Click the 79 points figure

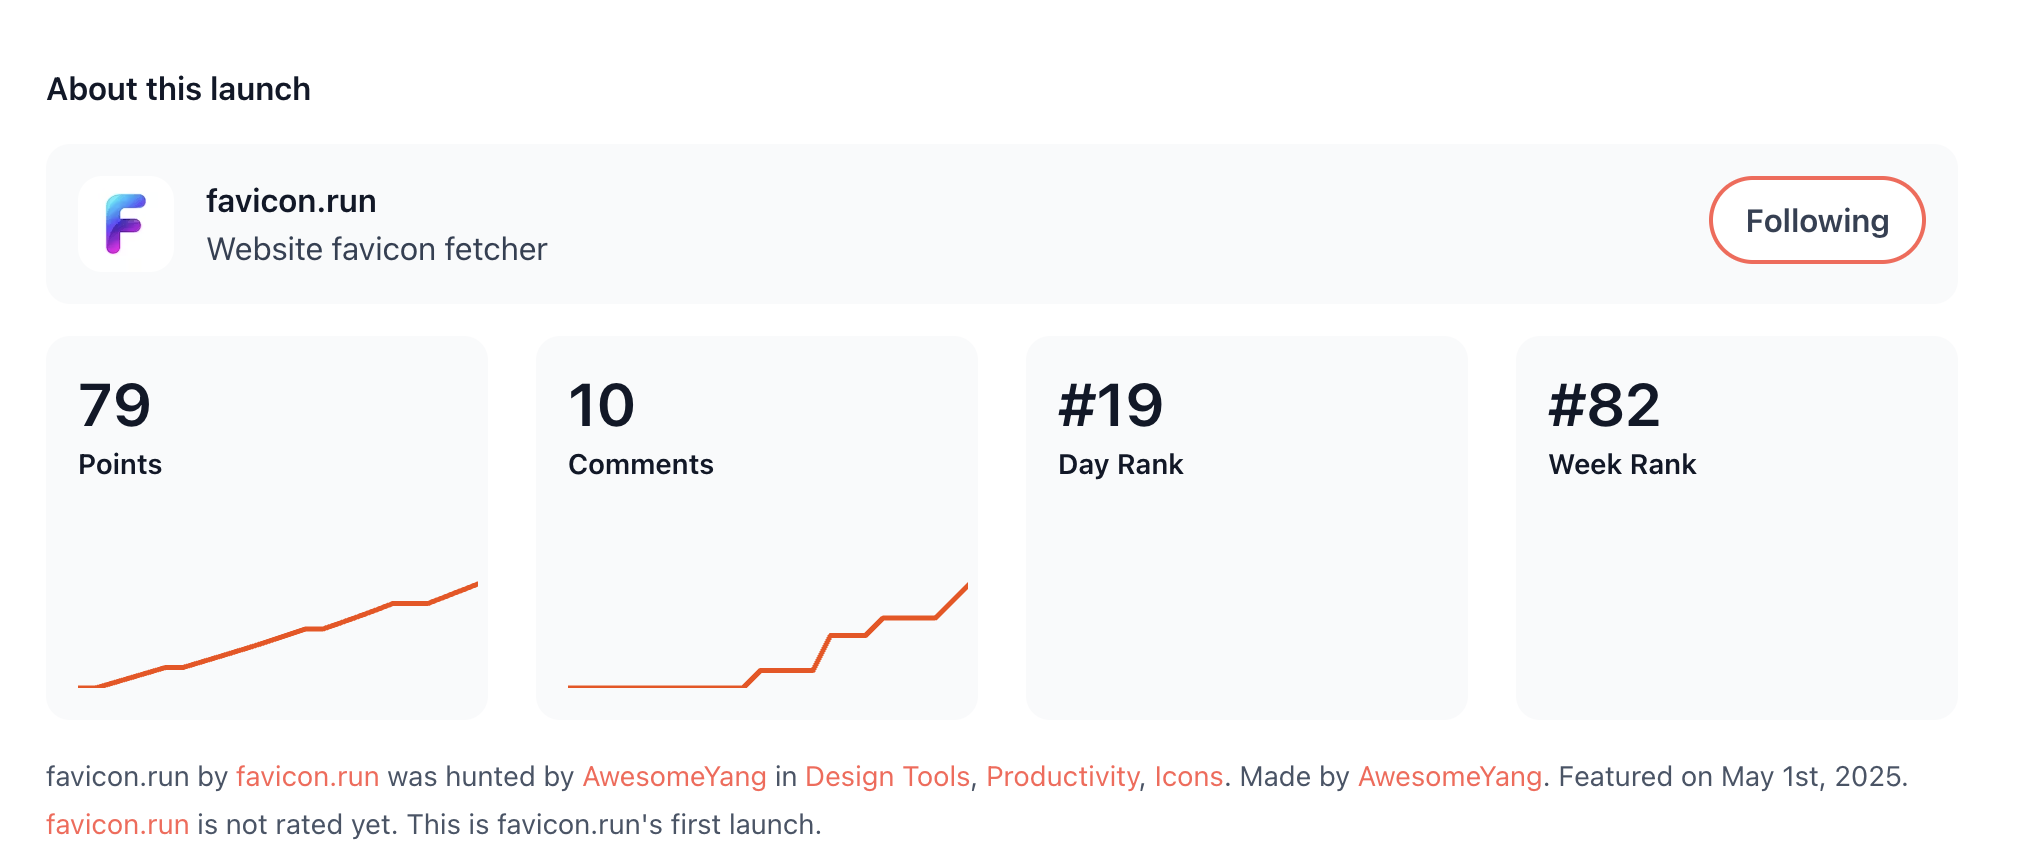point(115,405)
